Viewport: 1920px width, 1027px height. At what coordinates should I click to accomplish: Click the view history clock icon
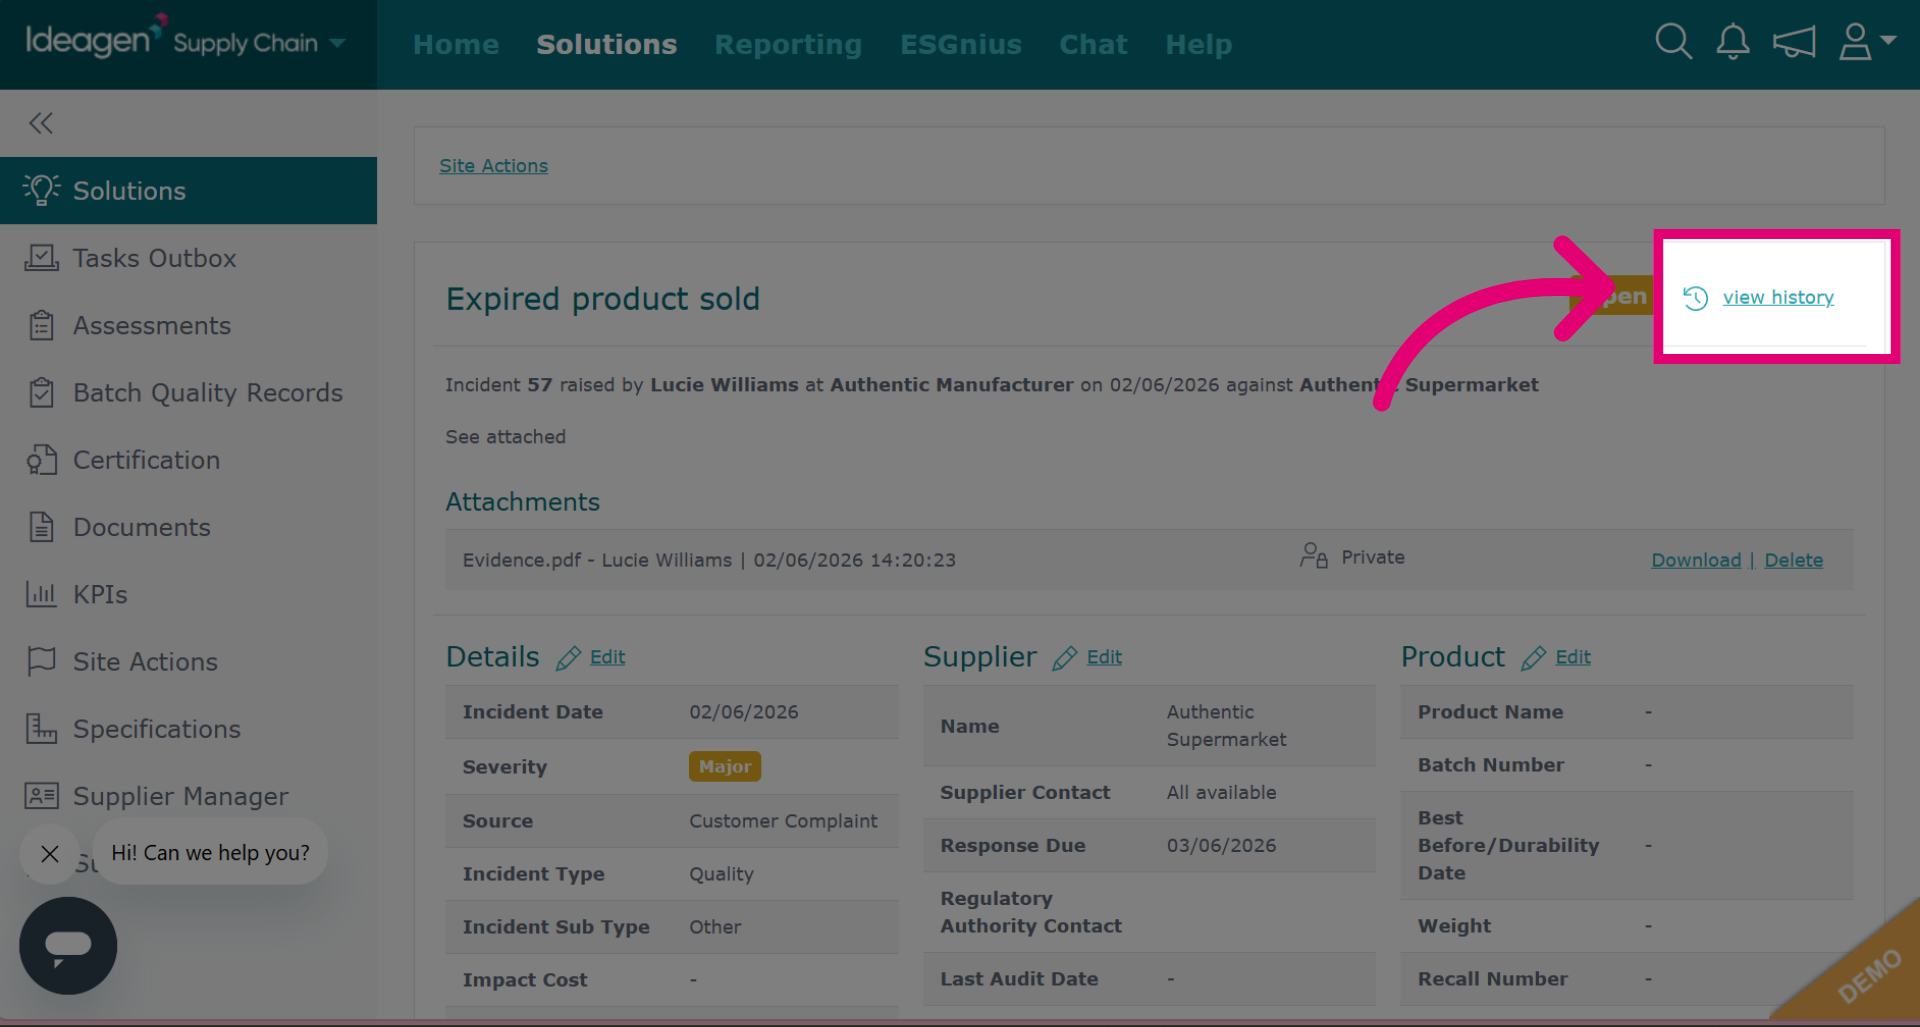(1695, 298)
